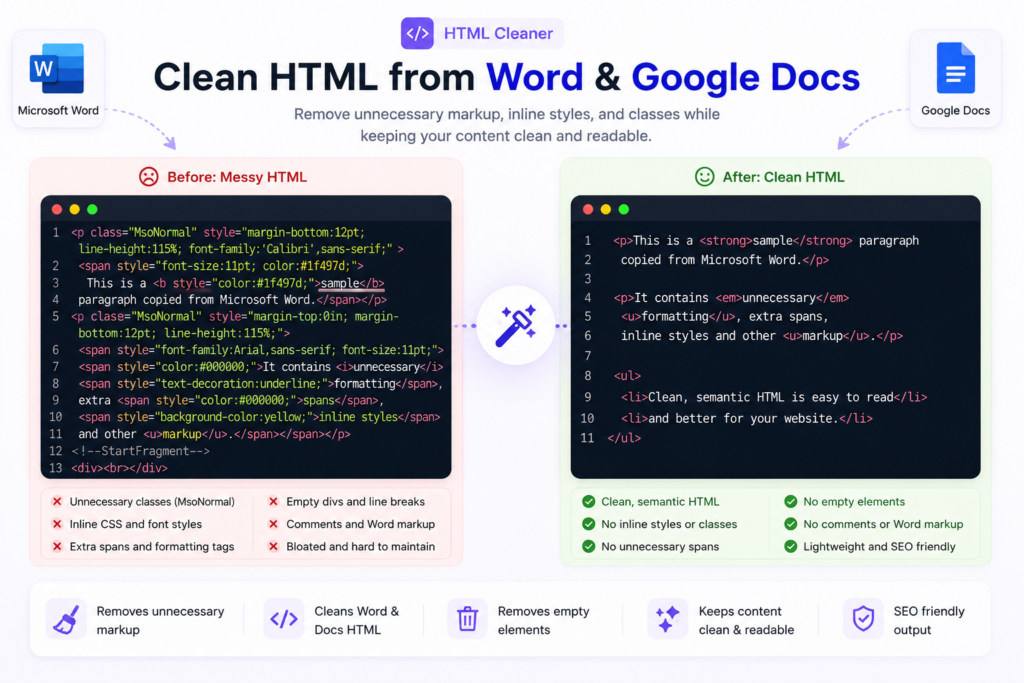This screenshot has width=1024, height=683.
Task: Click the red X beside Bloated and hard to maintain
Action: click(x=274, y=547)
